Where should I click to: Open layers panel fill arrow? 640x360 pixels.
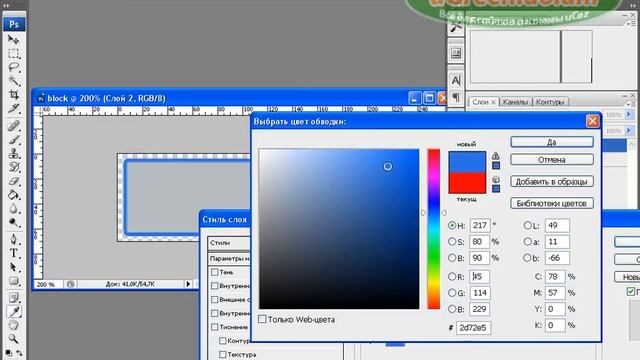[629, 131]
